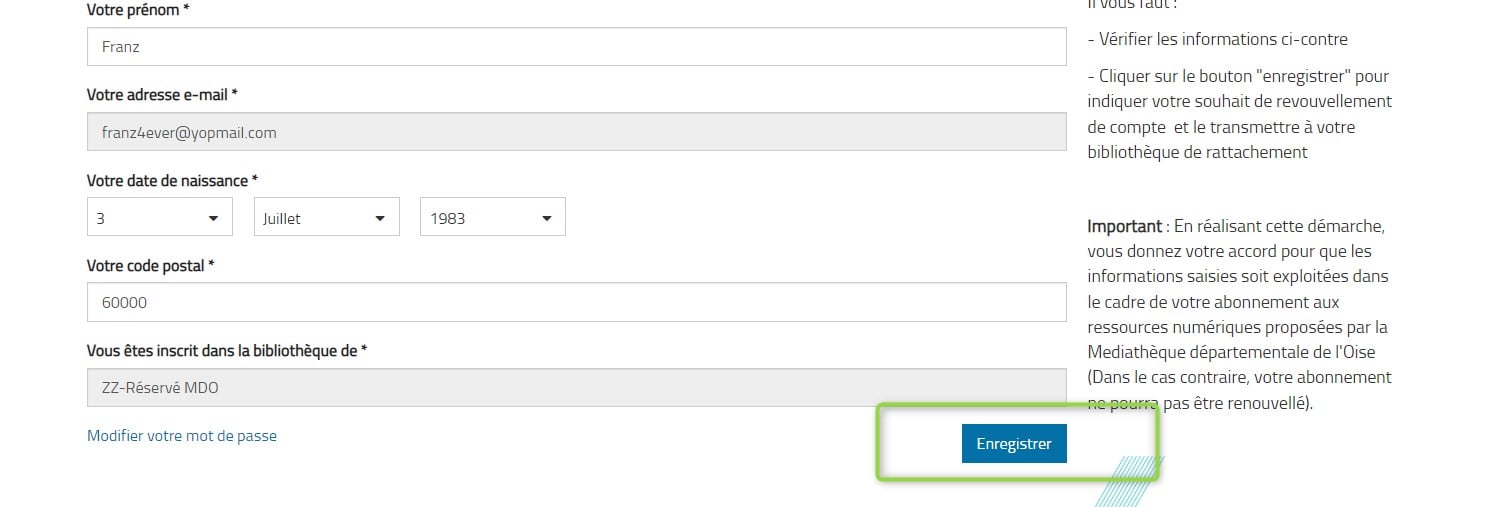Click the Votre code postal label

point(151,266)
